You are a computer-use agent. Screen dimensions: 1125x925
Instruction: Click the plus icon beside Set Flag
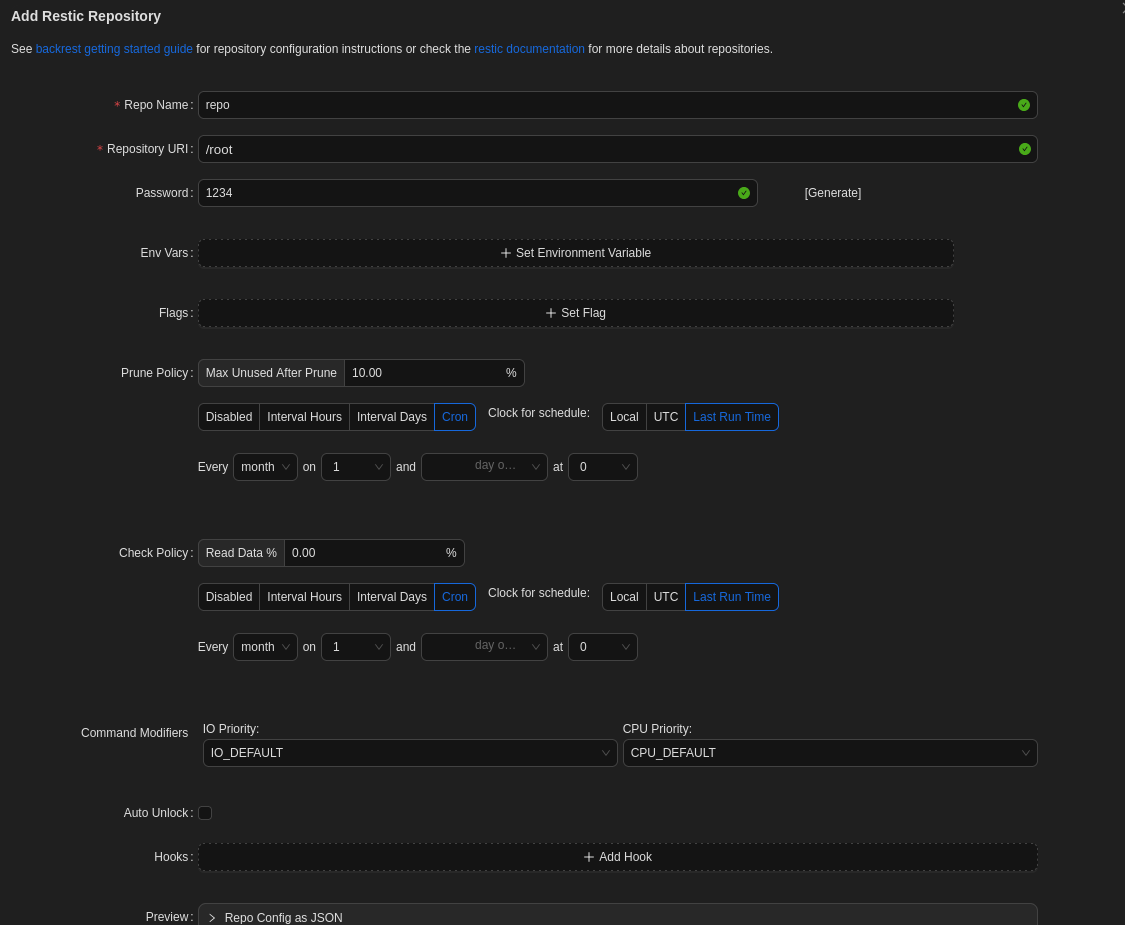click(551, 313)
